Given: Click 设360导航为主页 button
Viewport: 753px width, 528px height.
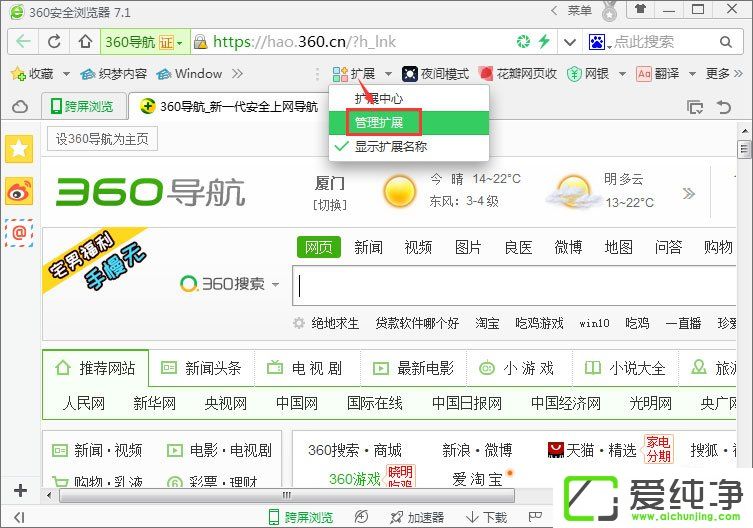Looking at the screenshot, I should (102, 139).
